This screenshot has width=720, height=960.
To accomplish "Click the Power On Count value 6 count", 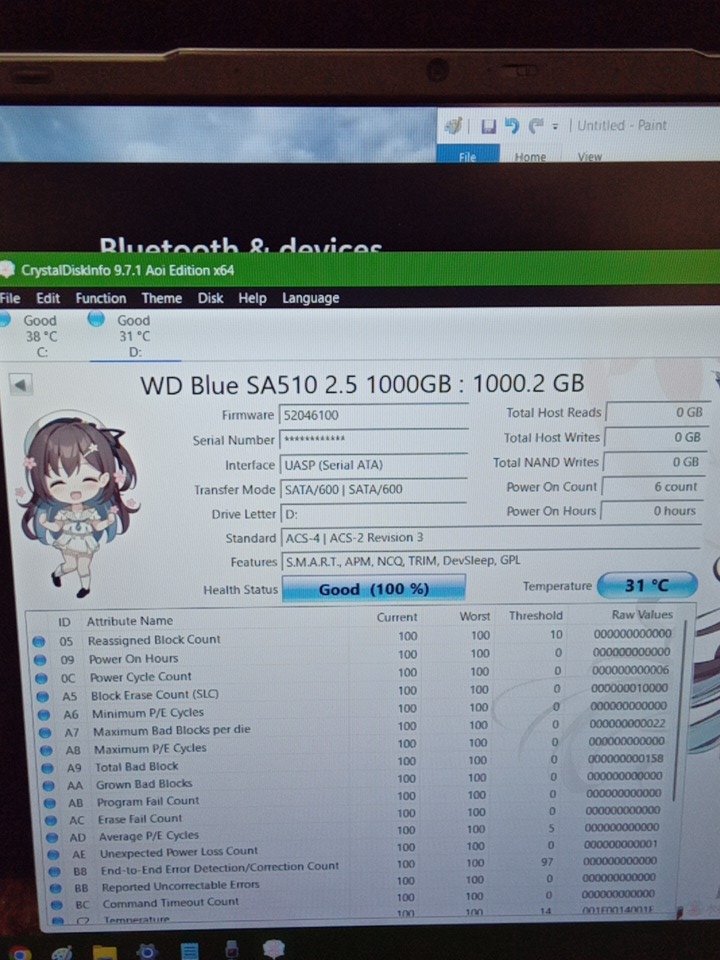I will coord(651,486).
